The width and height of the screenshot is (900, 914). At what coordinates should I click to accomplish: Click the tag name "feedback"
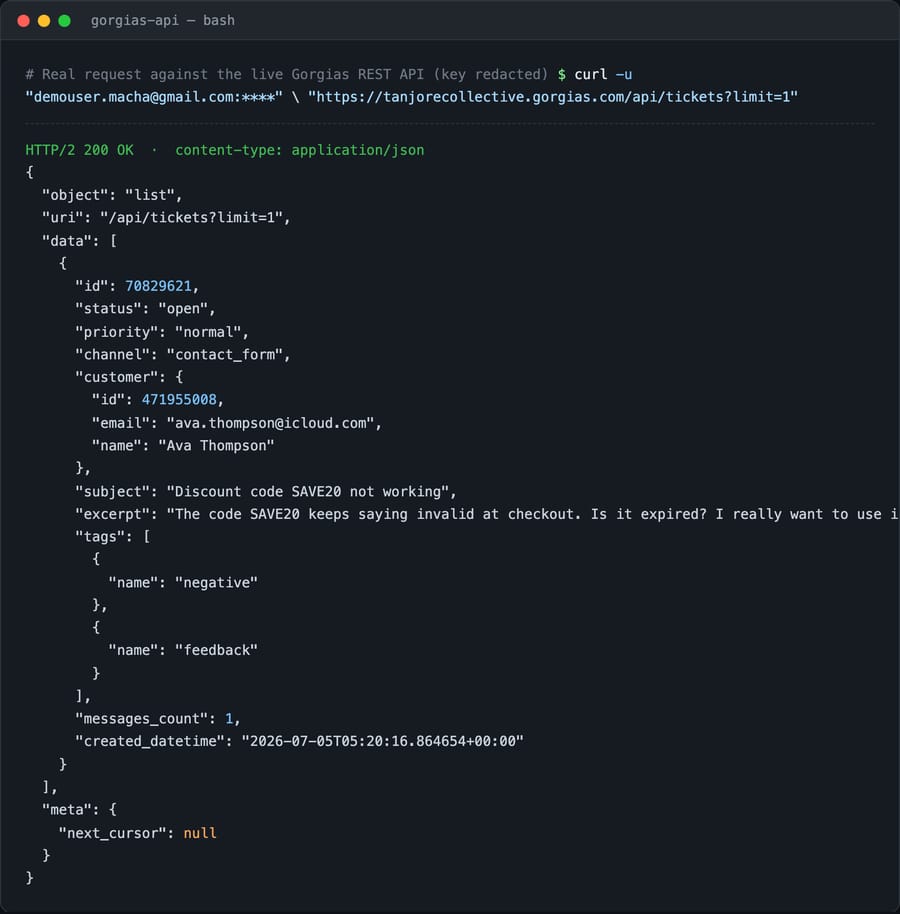click(216, 651)
